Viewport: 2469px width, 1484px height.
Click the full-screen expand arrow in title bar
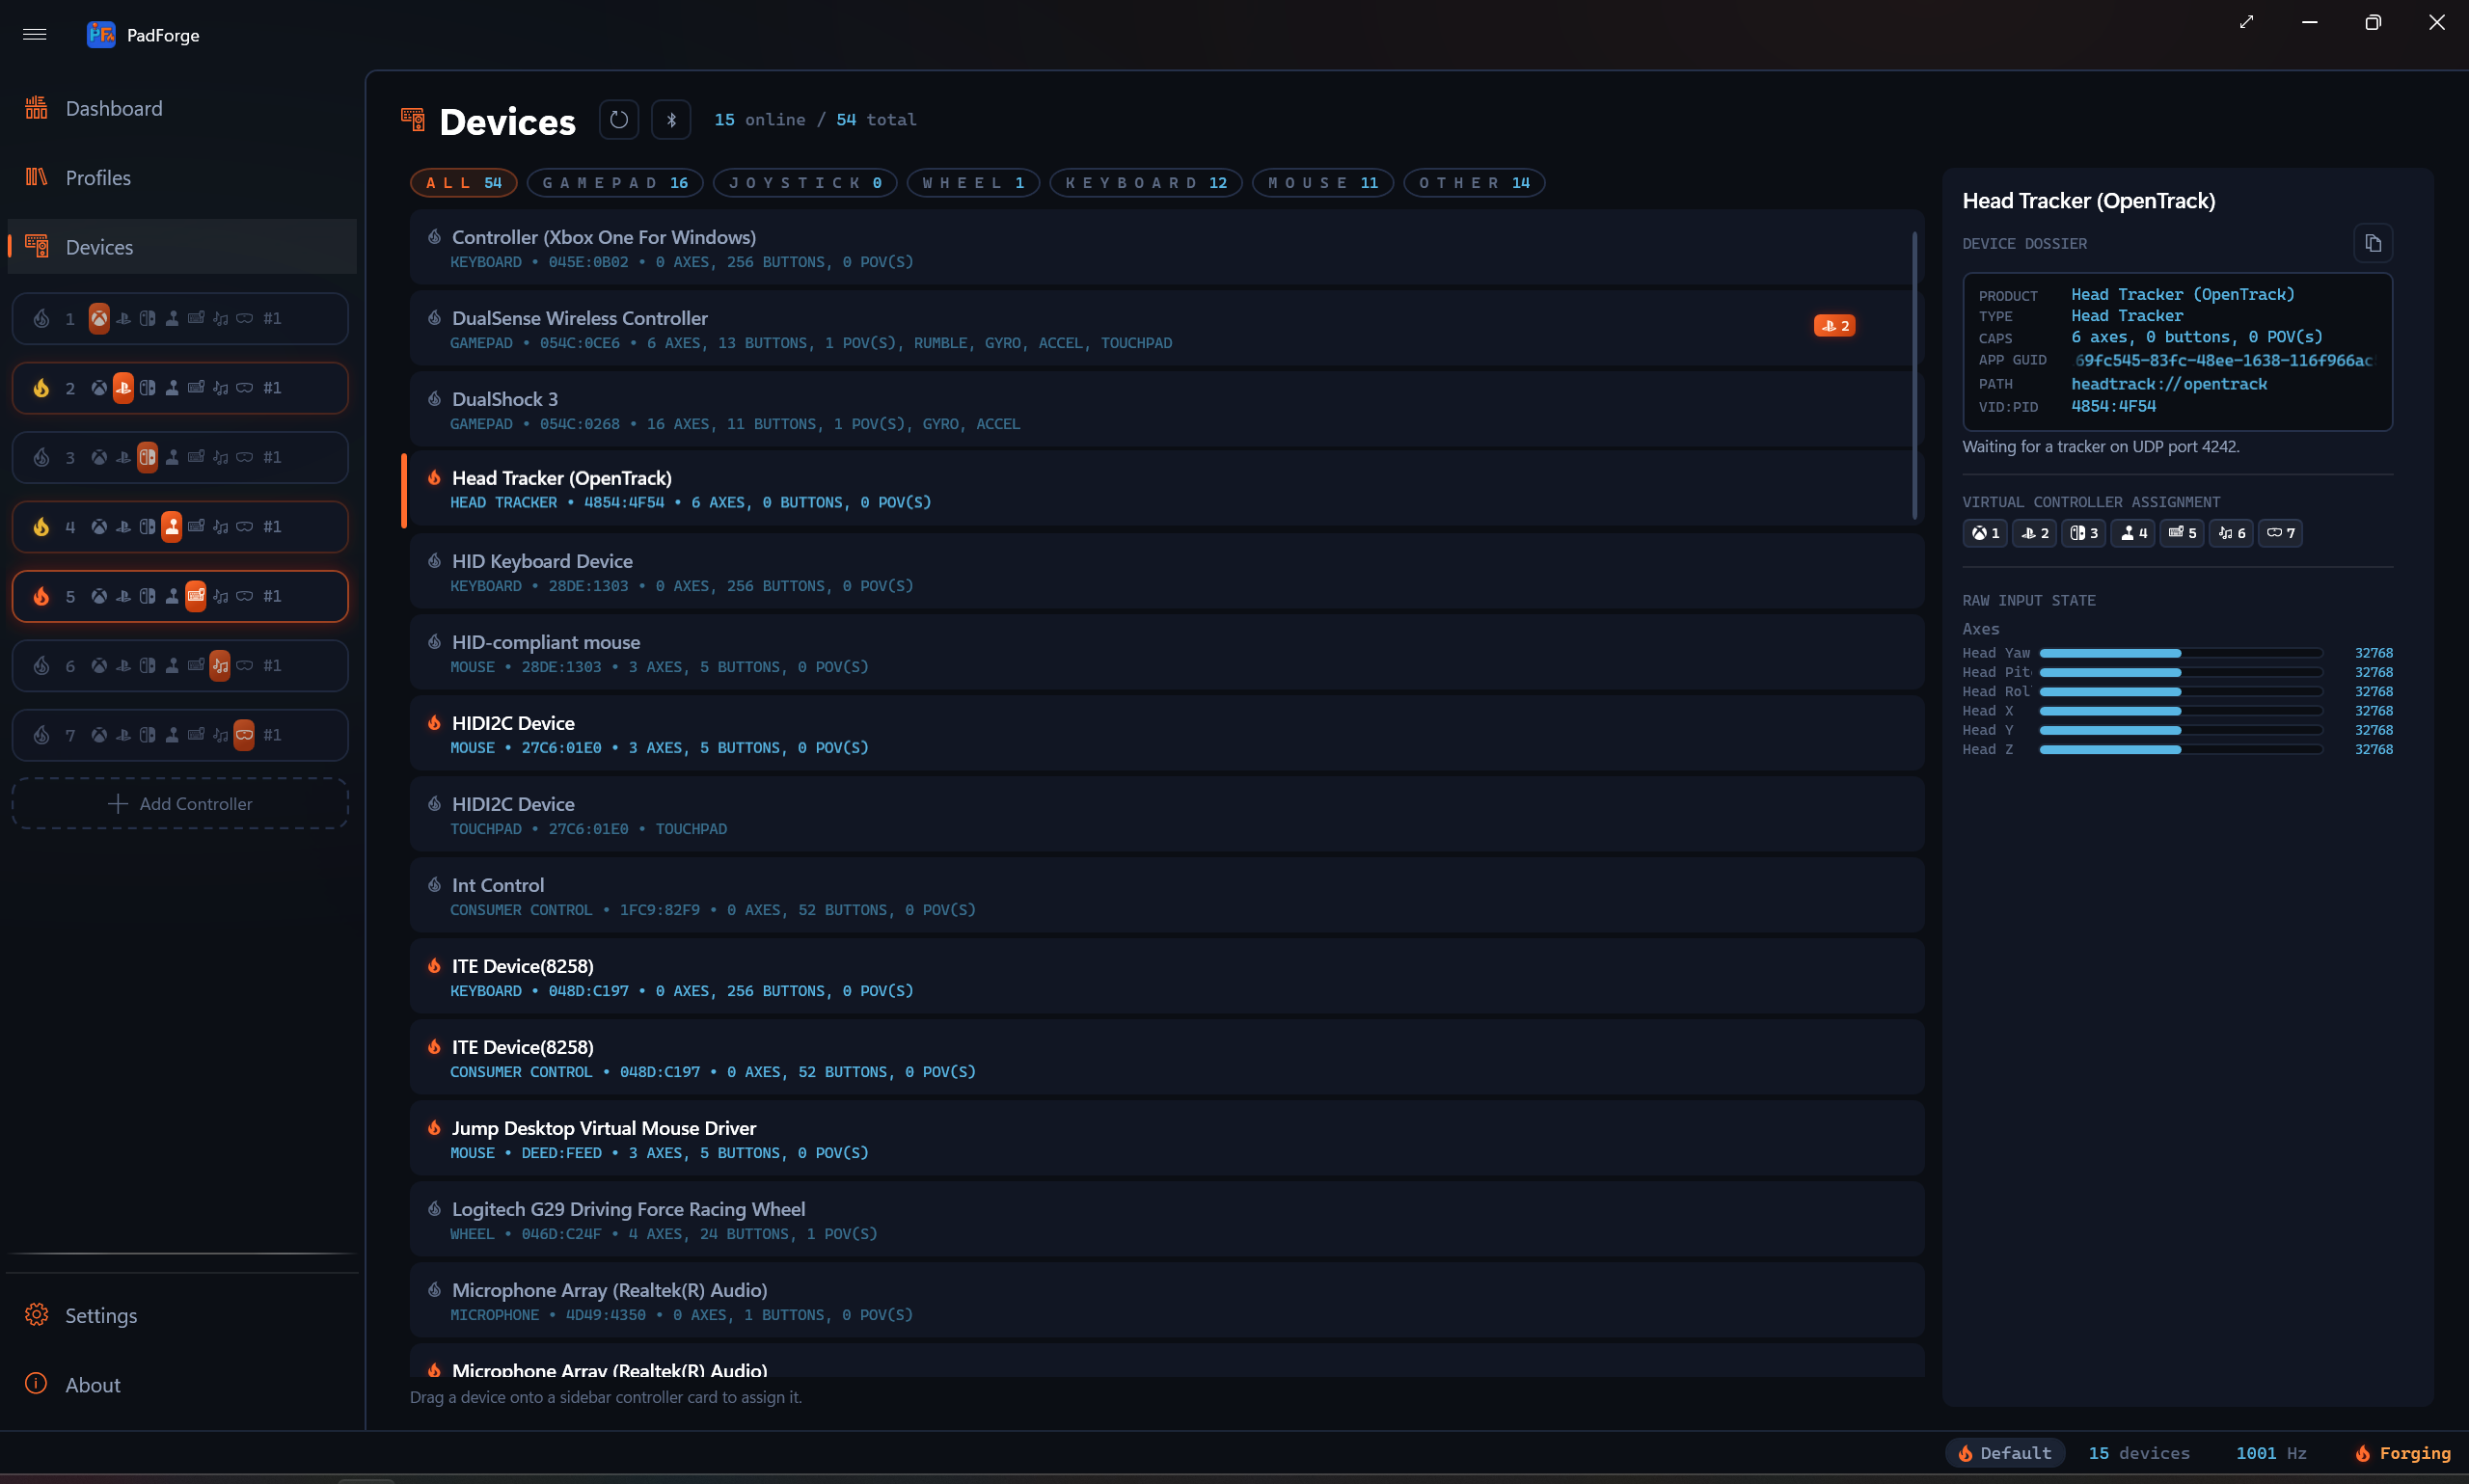point(2246,22)
